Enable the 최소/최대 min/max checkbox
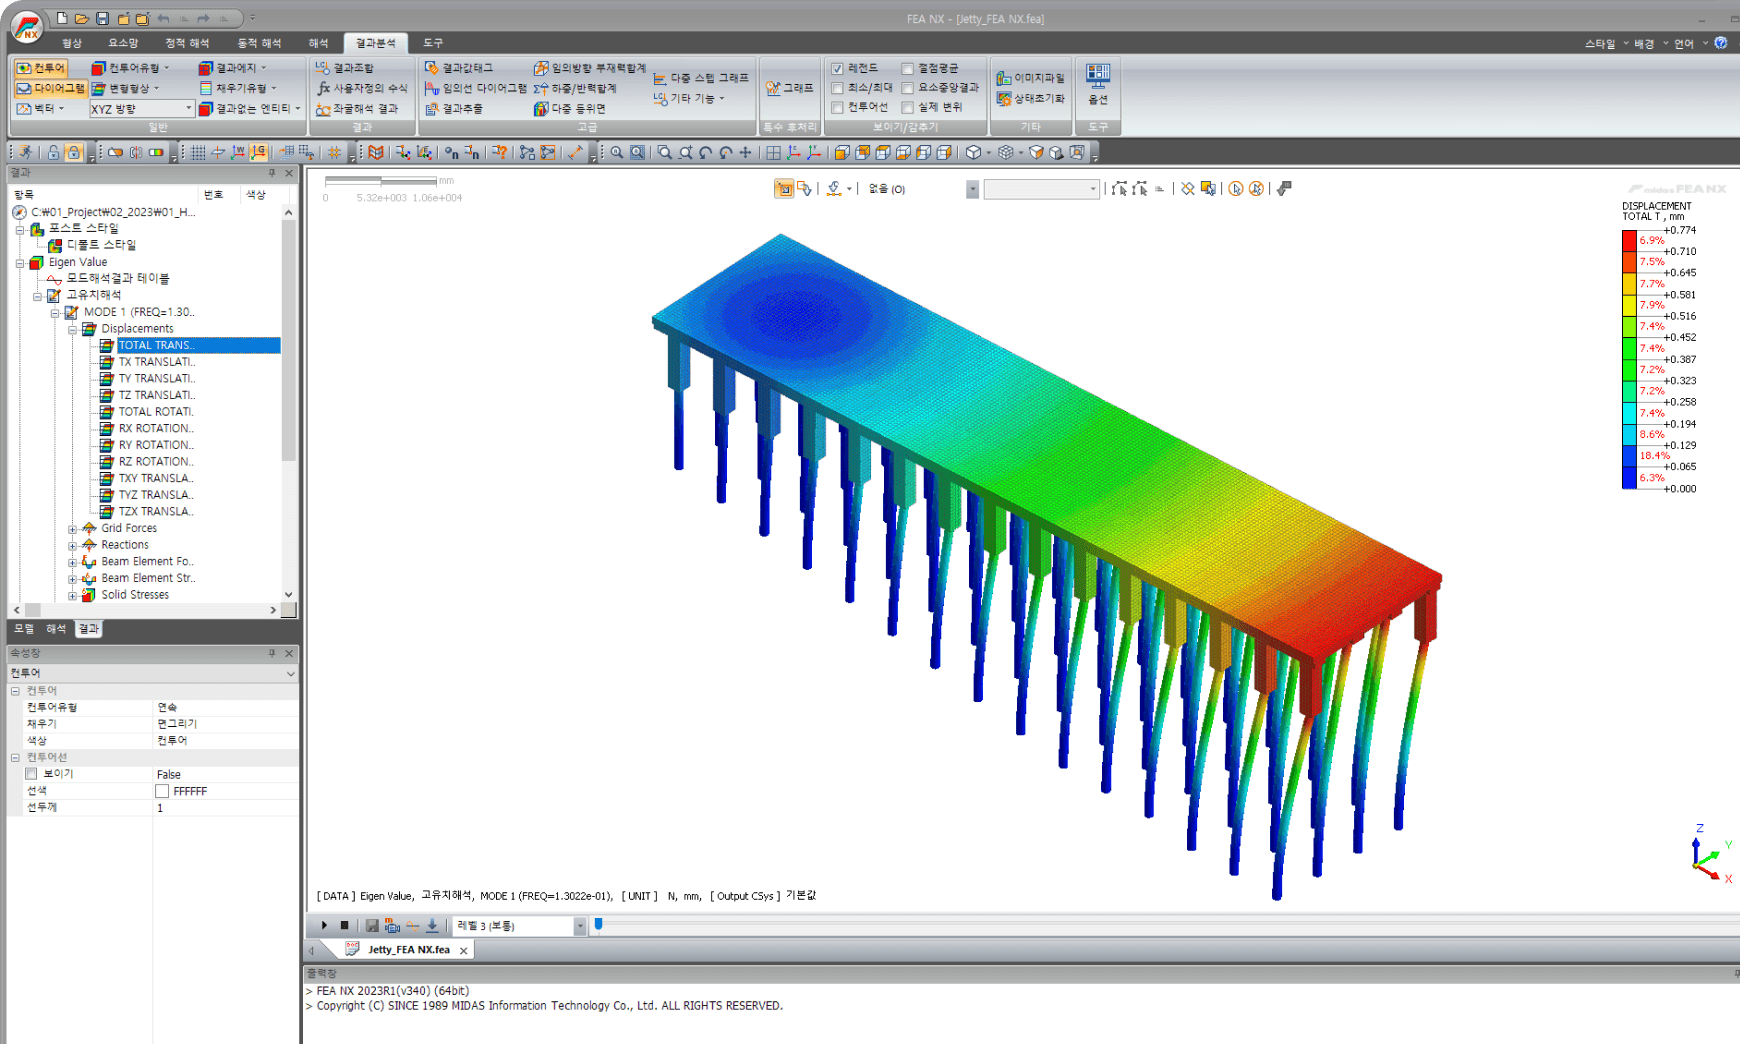Image resolution: width=1740 pixels, height=1044 pixels. (837, 88)
